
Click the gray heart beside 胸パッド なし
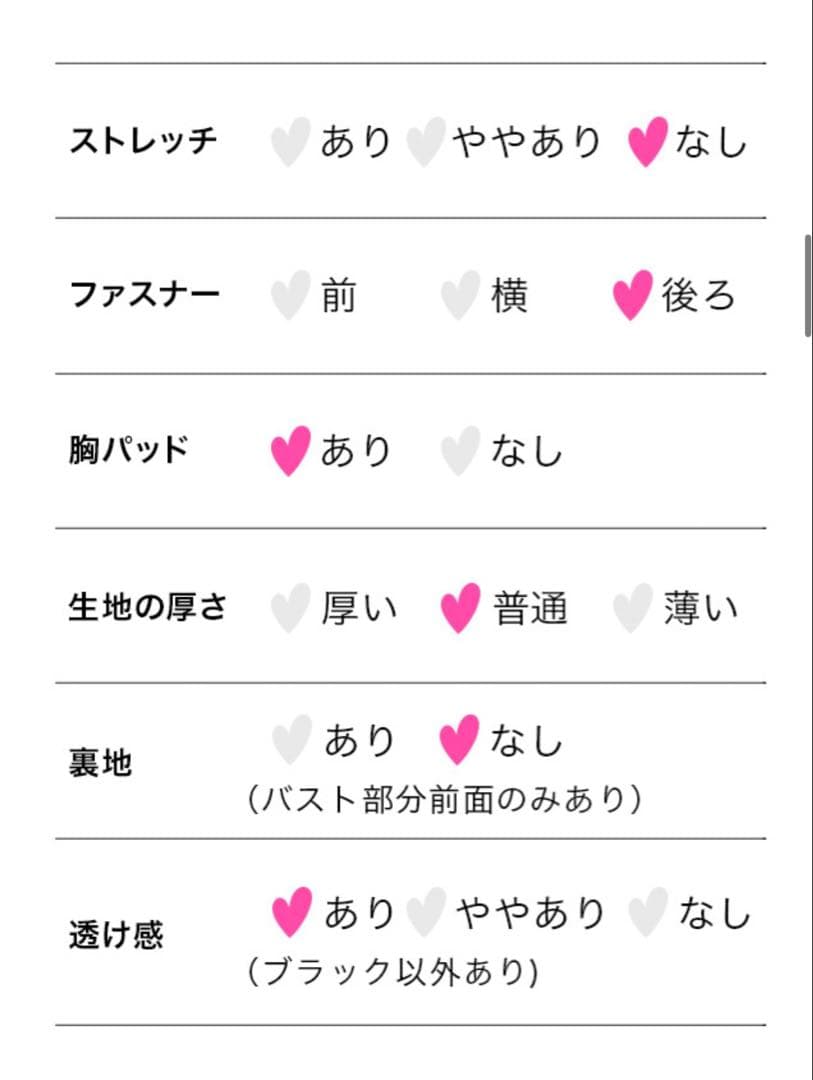[x=459, y=452]
